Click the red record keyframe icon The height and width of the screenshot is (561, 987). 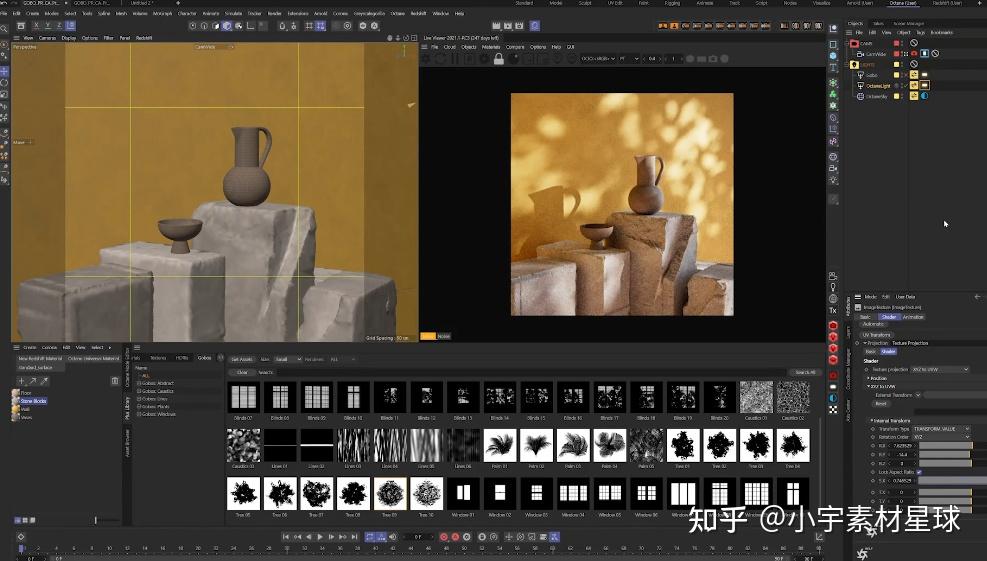[x=444, y=537]
